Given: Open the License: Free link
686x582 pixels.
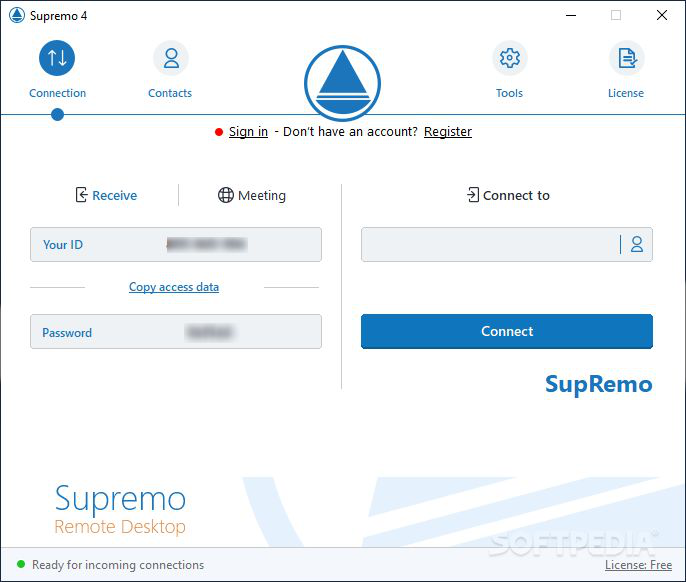Looking at the screenshot, I should (638, 565).
